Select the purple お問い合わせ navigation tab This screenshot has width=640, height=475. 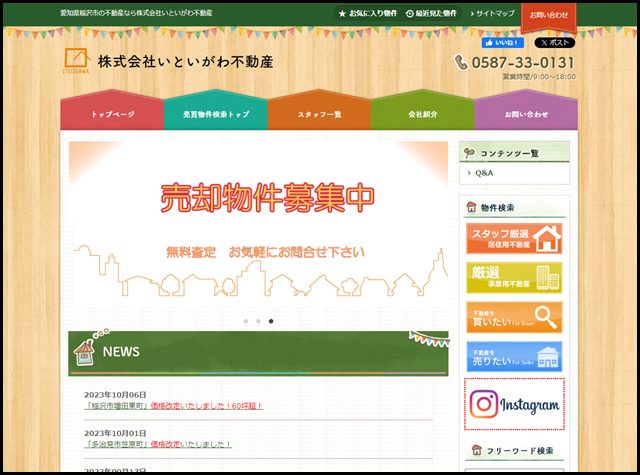[526, 111]
